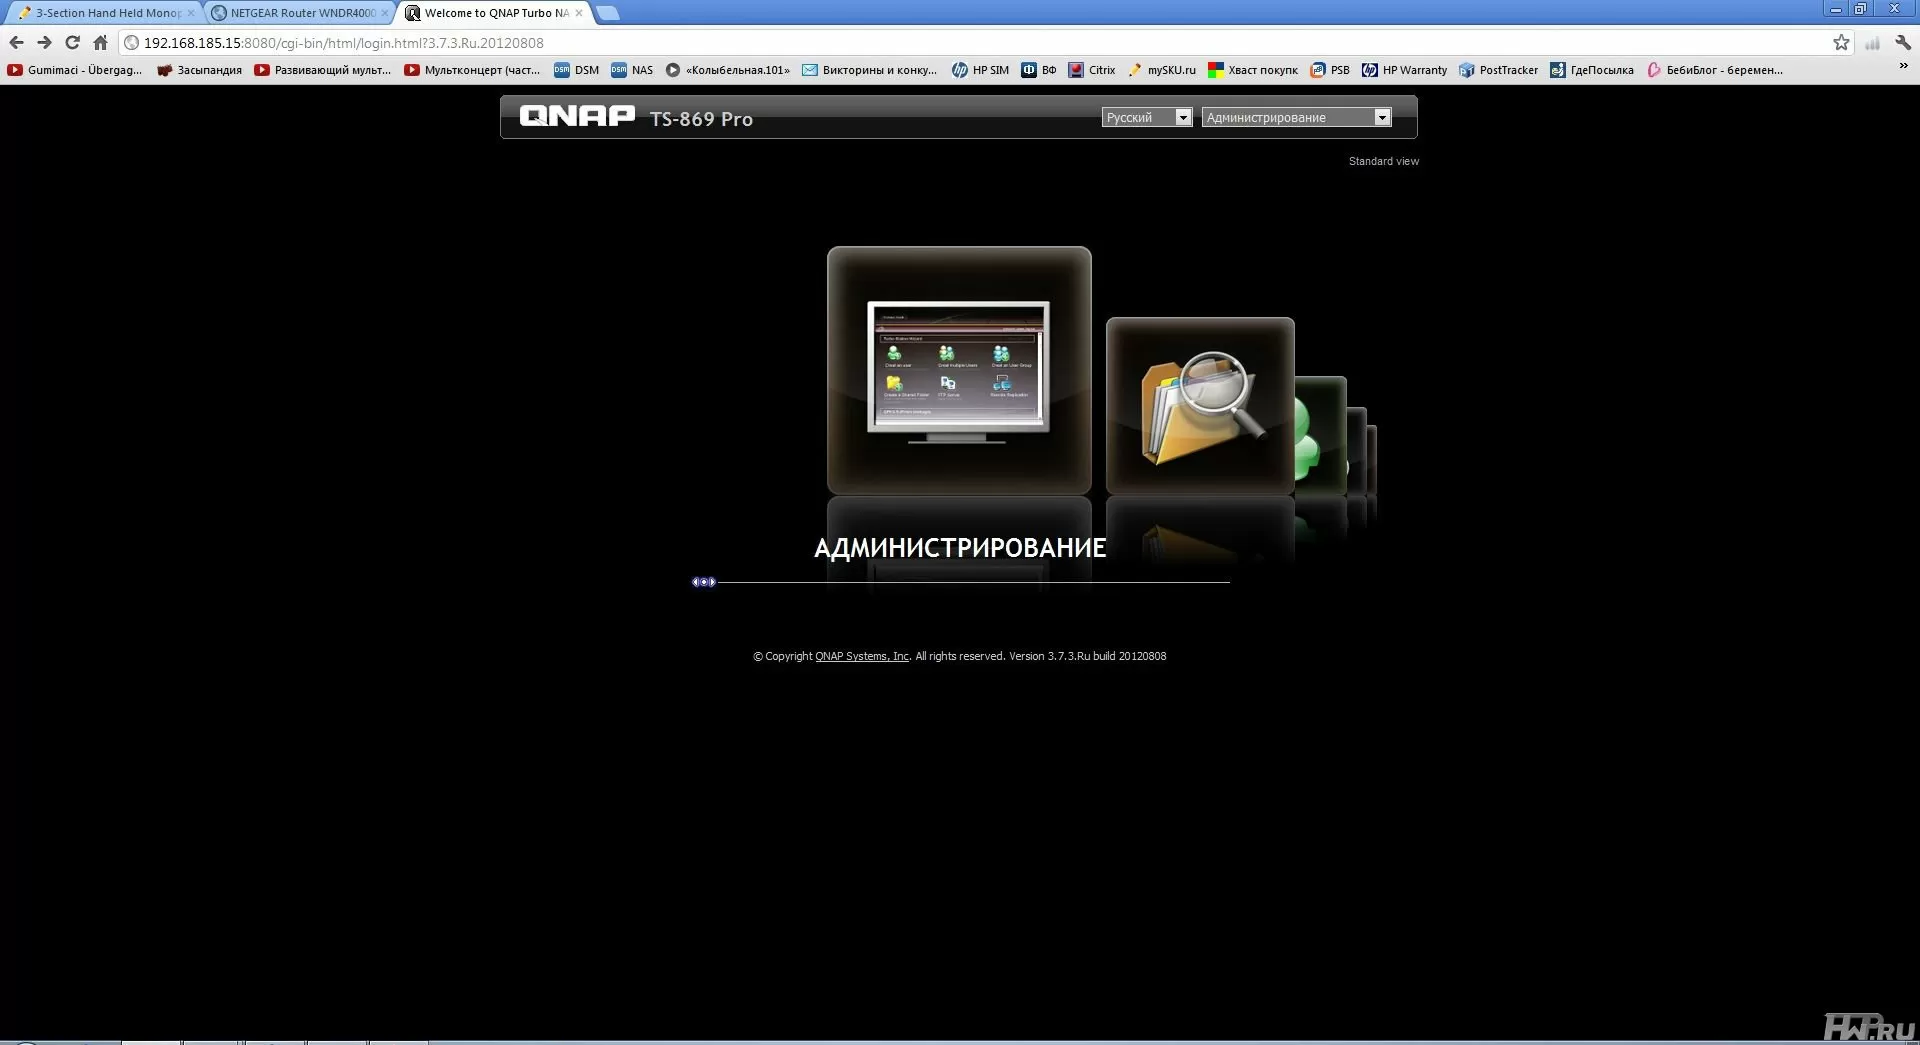1920x1045 pixels.
Task: Click the АДМИНИСТРИРОВАНИЕ caption text
Action: (960, 548)
